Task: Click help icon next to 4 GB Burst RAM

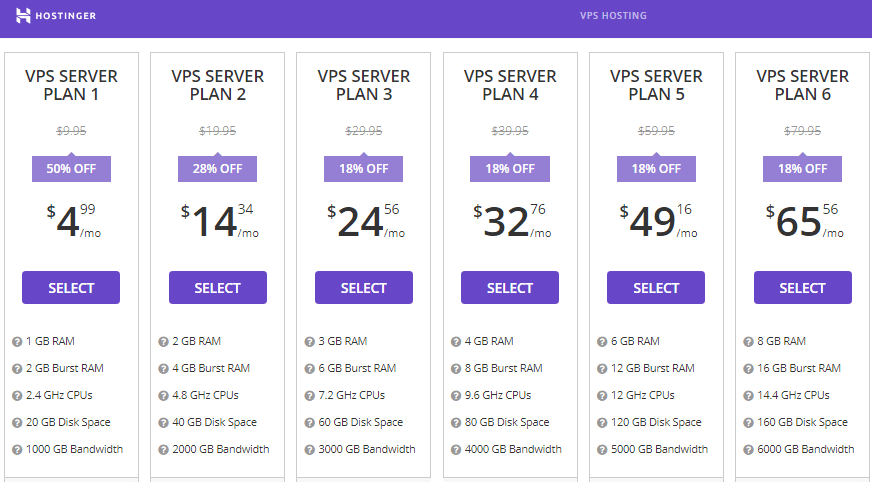Action: [x=164, y=369]
